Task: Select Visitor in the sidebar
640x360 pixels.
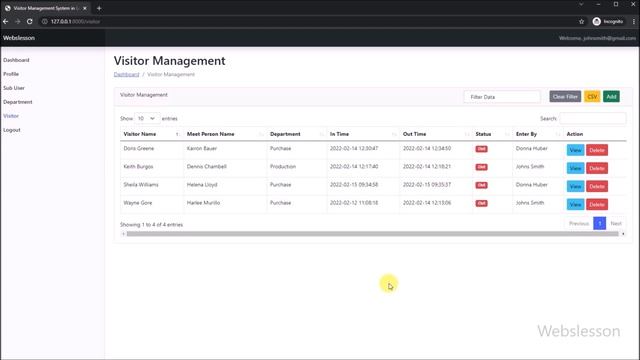Action: point(11,116)
